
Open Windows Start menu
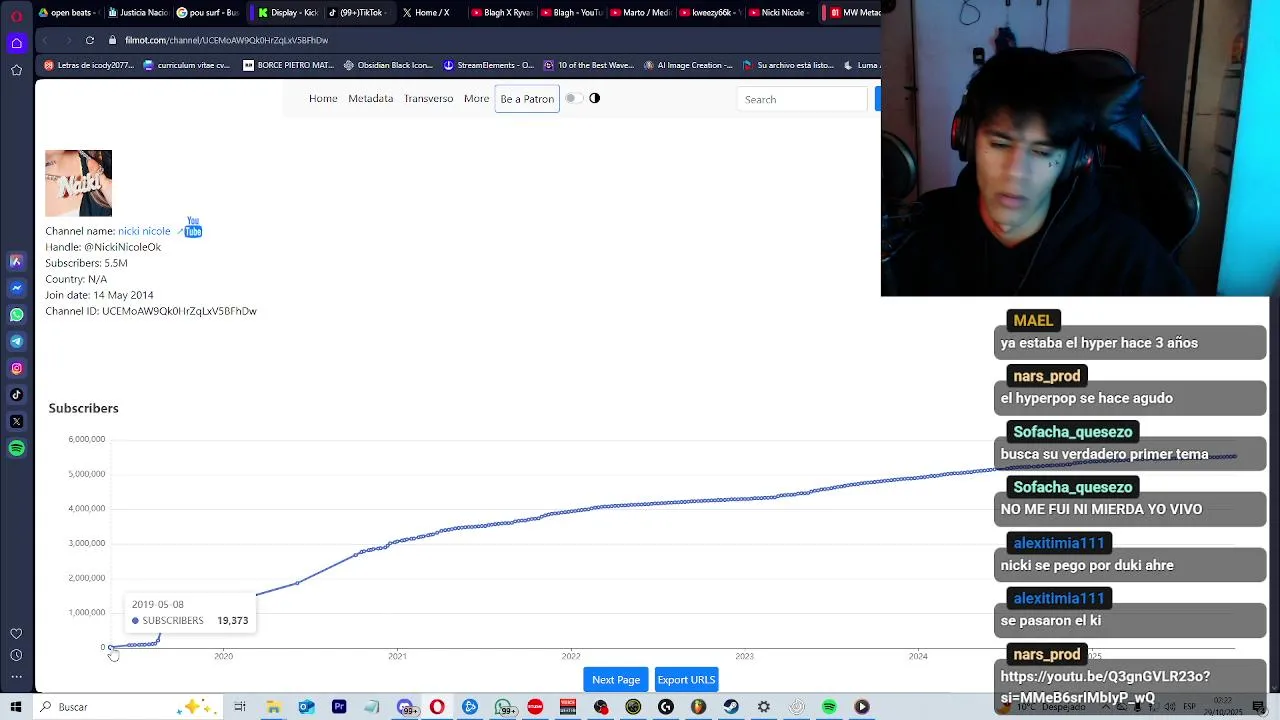coord(16,707)
